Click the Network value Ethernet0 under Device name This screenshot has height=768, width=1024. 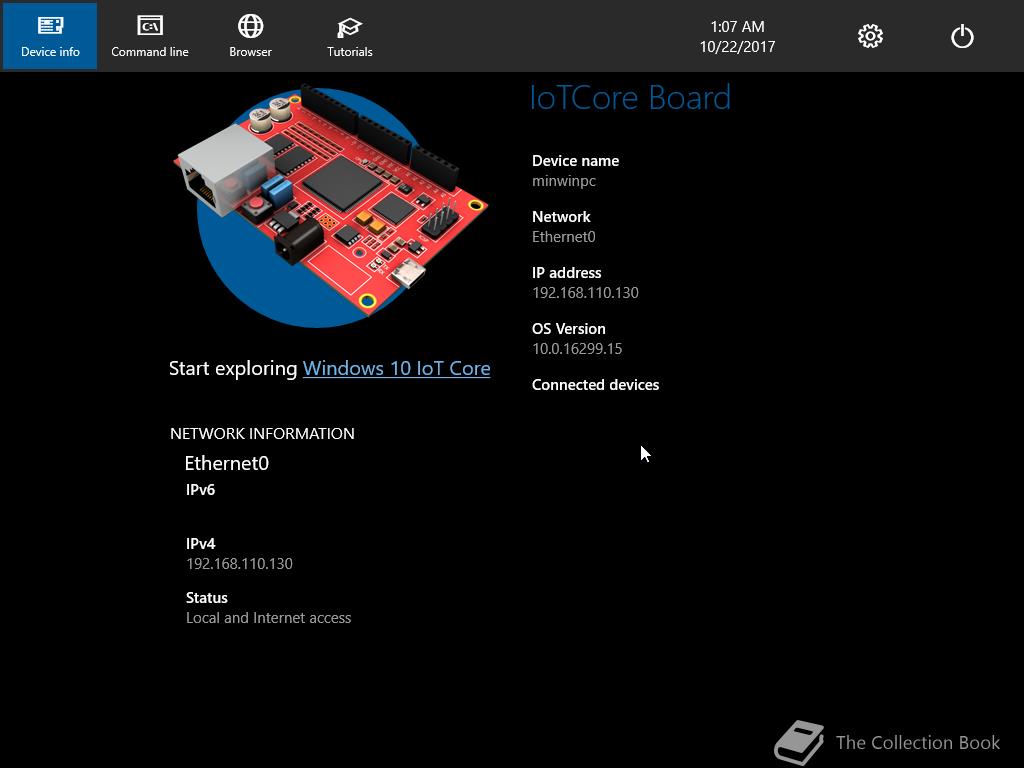564,237
